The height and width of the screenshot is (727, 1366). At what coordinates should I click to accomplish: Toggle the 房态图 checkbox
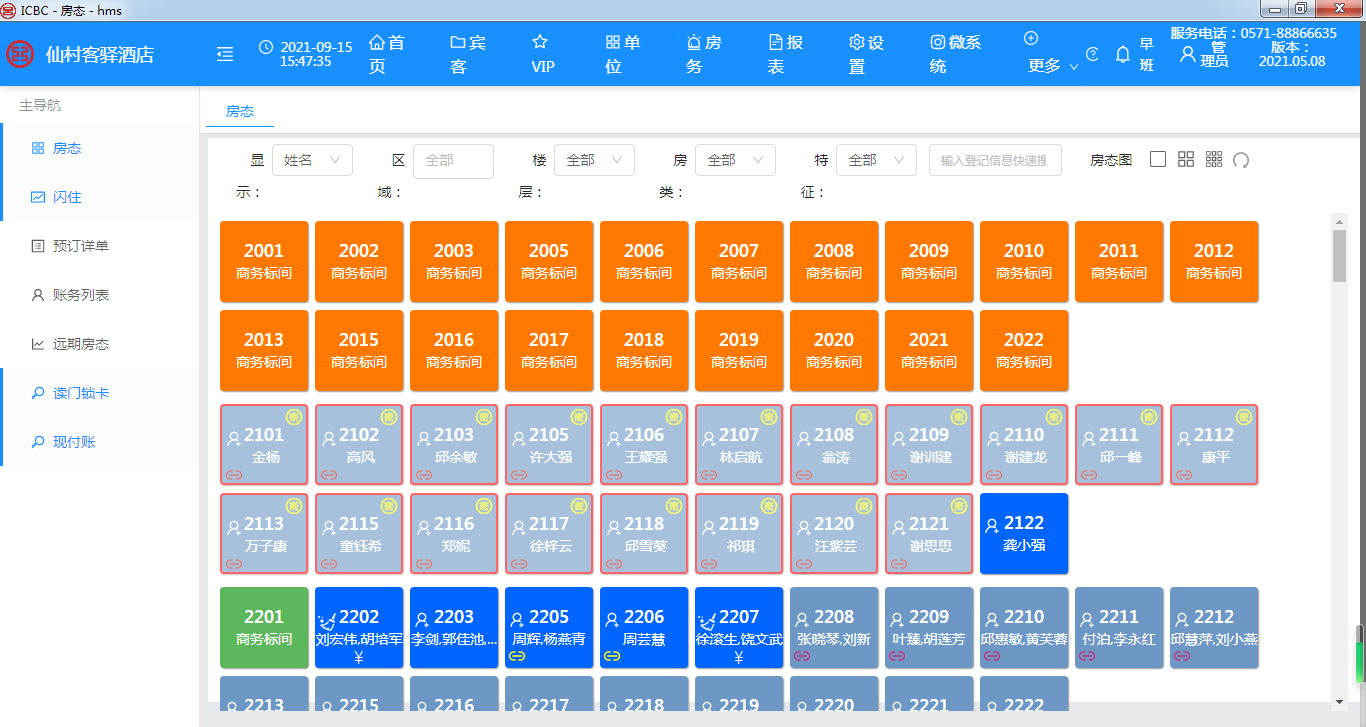[1158, 160]
